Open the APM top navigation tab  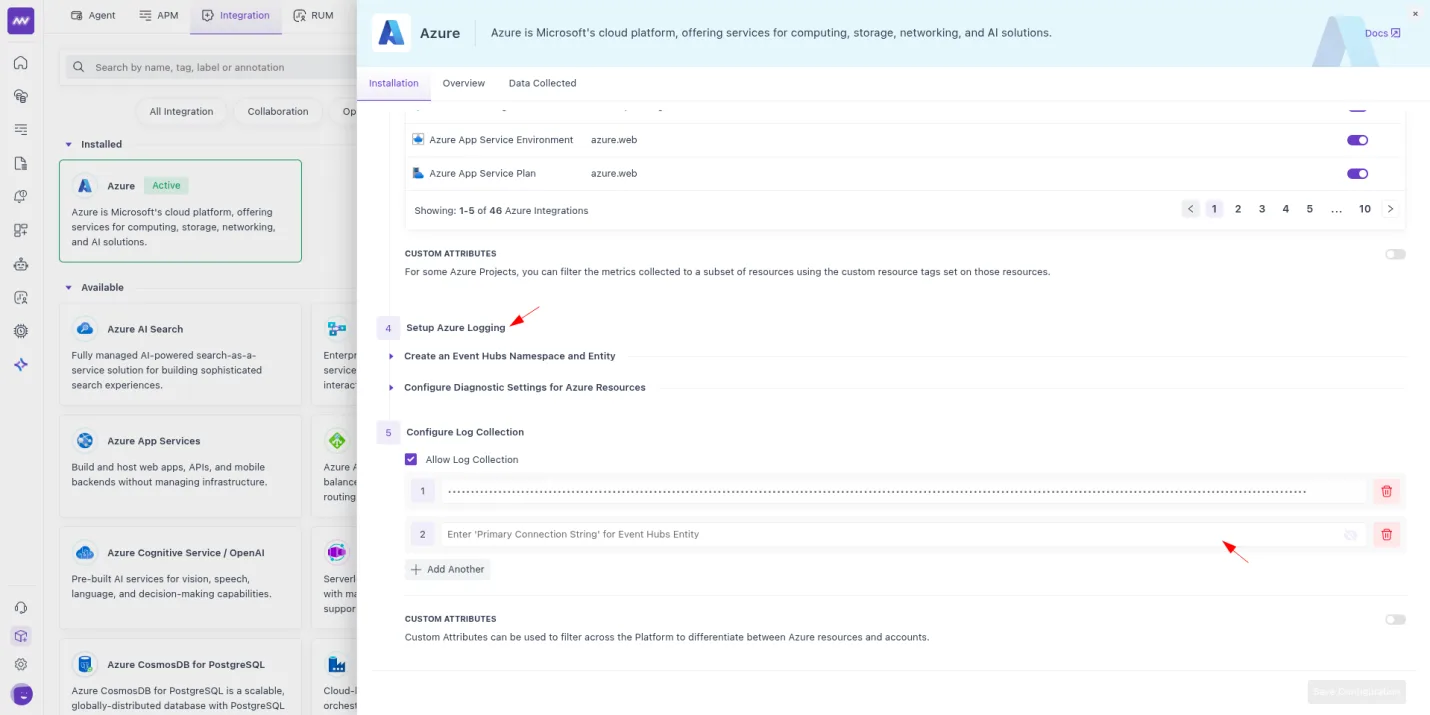coord(158,15)
